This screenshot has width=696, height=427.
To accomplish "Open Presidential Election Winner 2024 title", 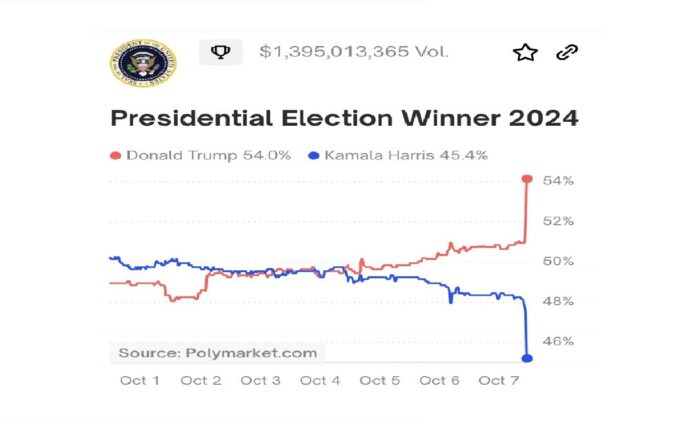I will click(x=344, y=118).
